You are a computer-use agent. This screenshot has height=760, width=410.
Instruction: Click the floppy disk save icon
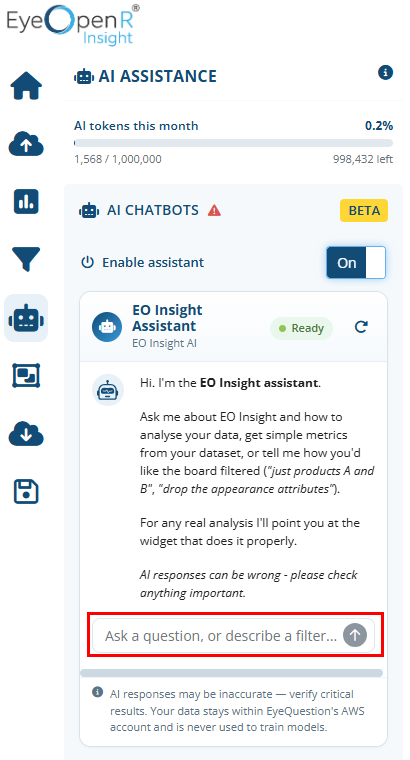[x=26, y=492]
